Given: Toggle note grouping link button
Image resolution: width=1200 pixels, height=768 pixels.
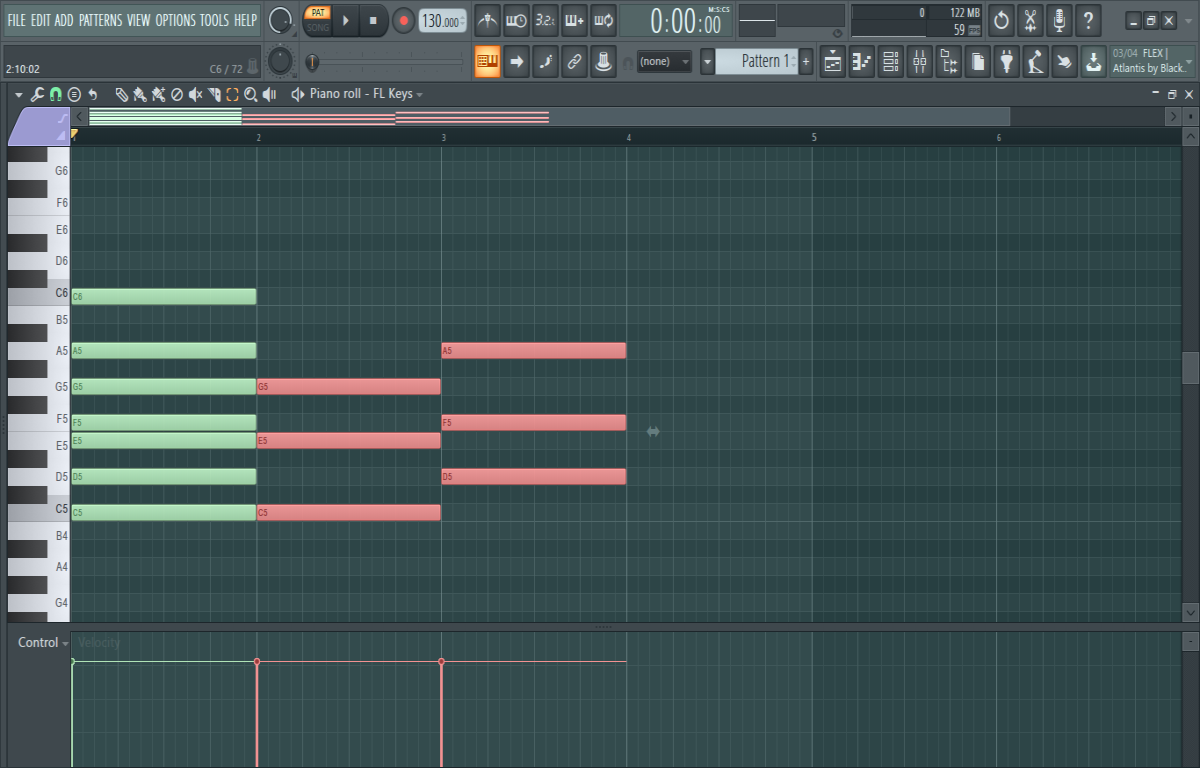Looking at the screenshot, I should coord(574,61).
